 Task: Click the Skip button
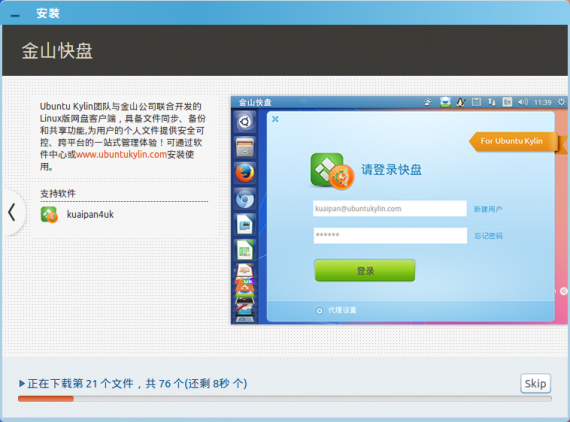coord(535,383)
